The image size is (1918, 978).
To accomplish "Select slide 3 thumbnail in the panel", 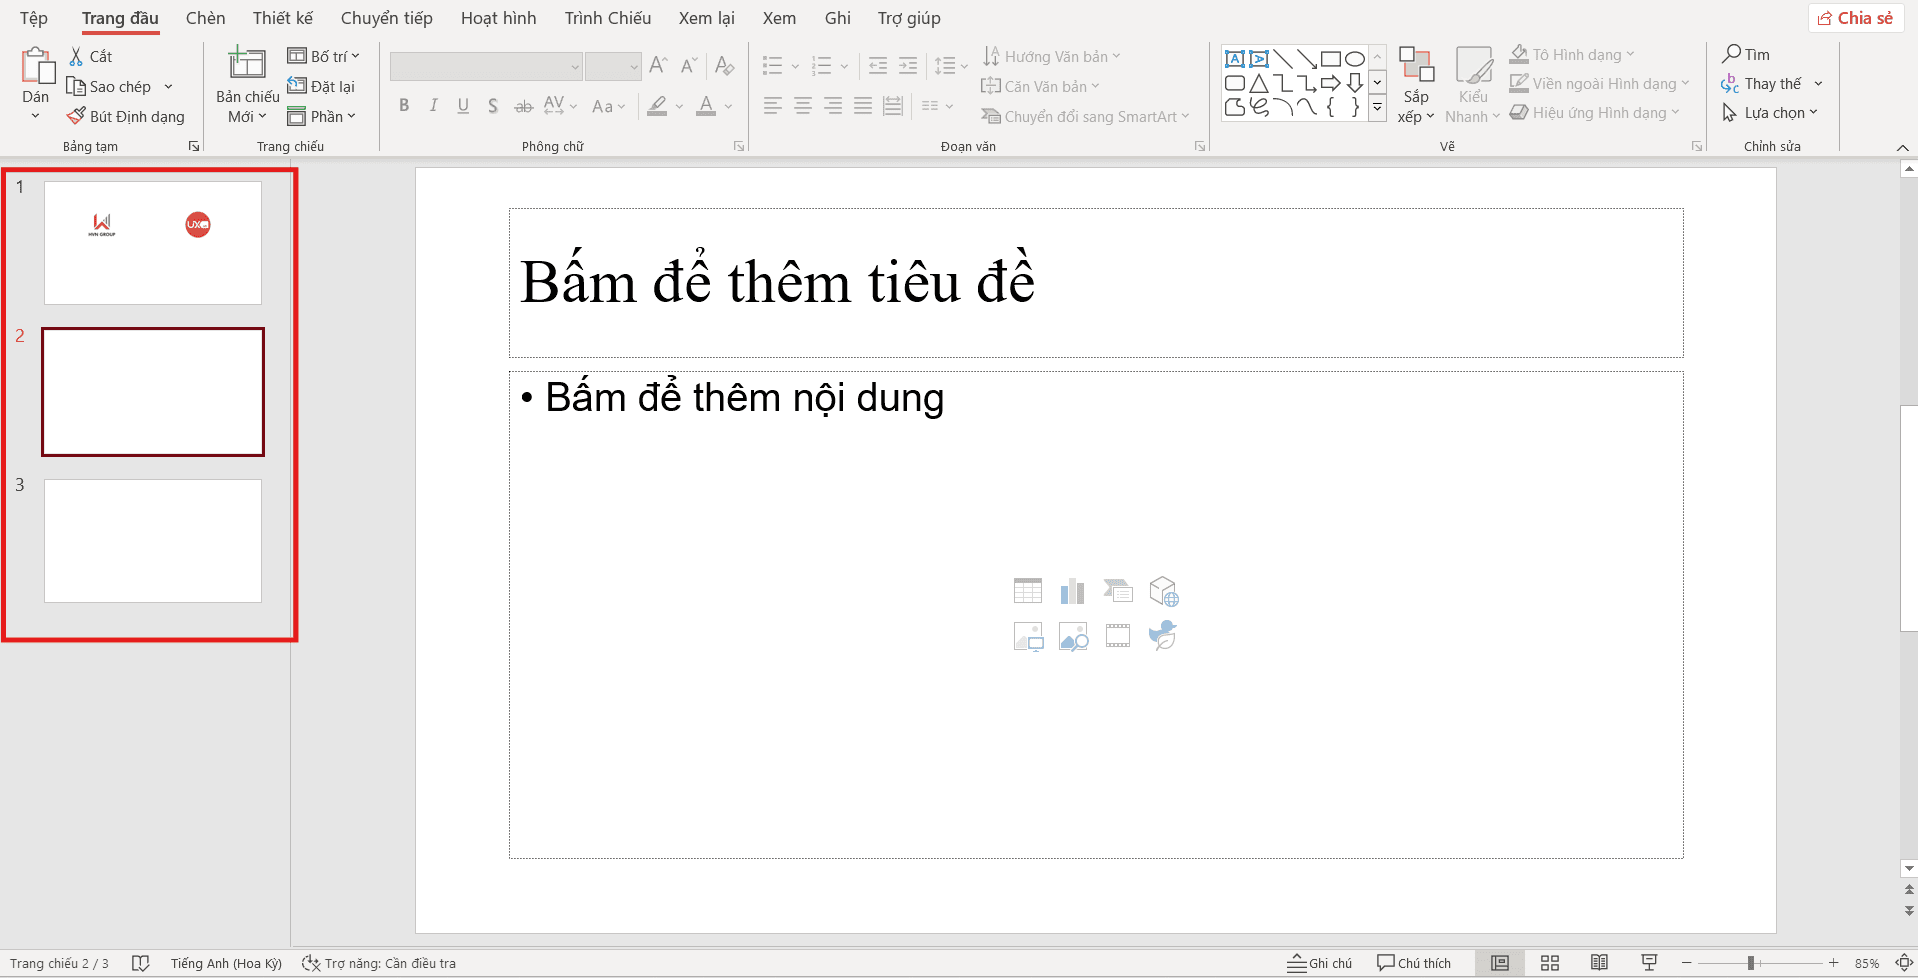I will (152, 541).
